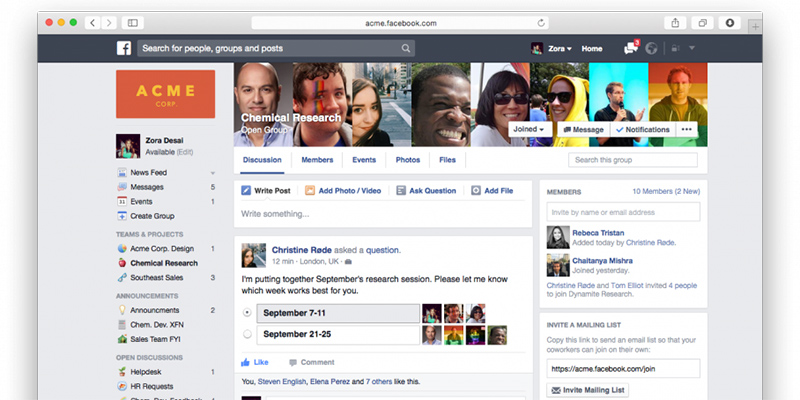The image size is (800, 400).
Task: Open the messages notification icon
Action: [630, 48]
